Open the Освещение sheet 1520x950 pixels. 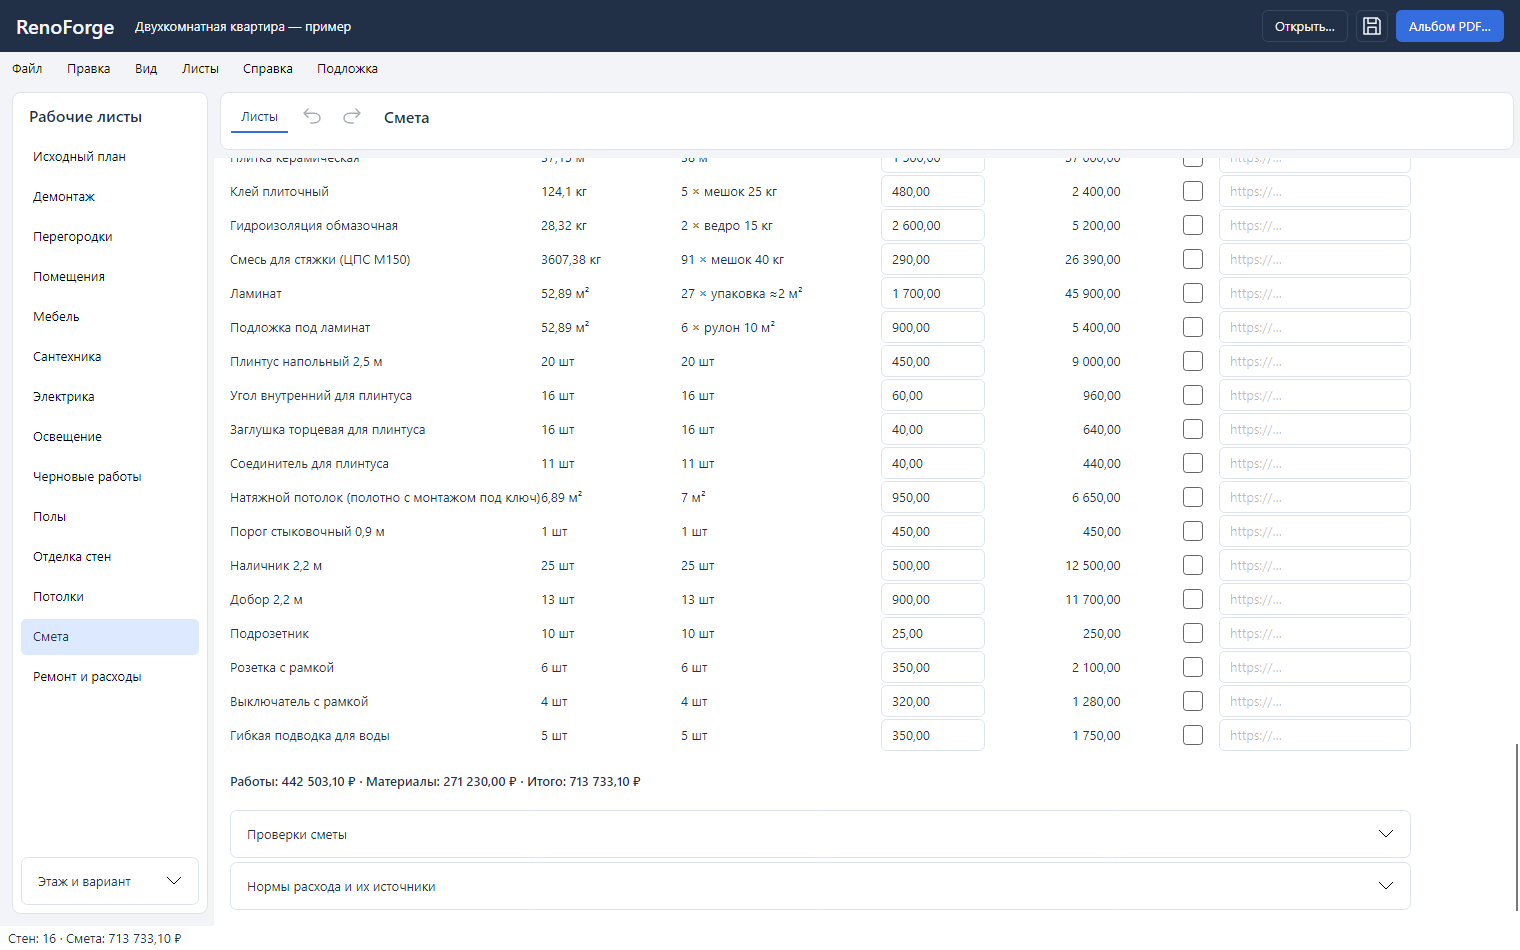point(110,437)
